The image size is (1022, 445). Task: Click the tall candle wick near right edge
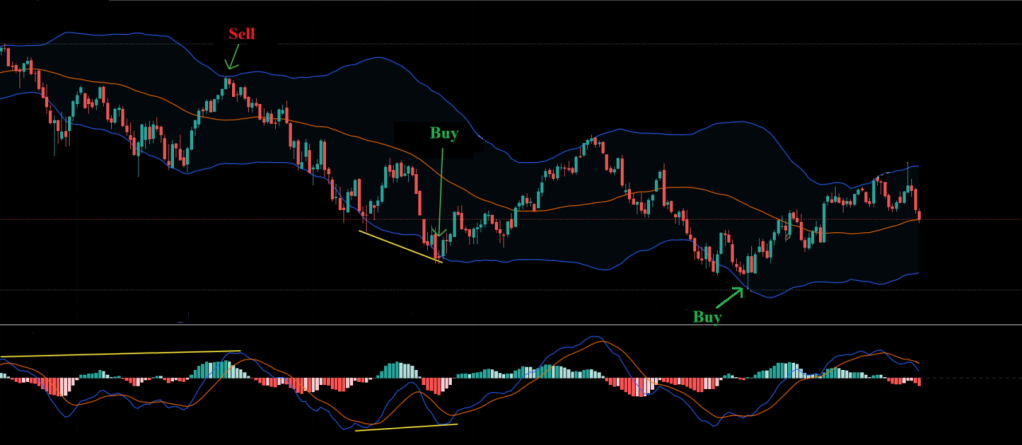coord(908,170)
